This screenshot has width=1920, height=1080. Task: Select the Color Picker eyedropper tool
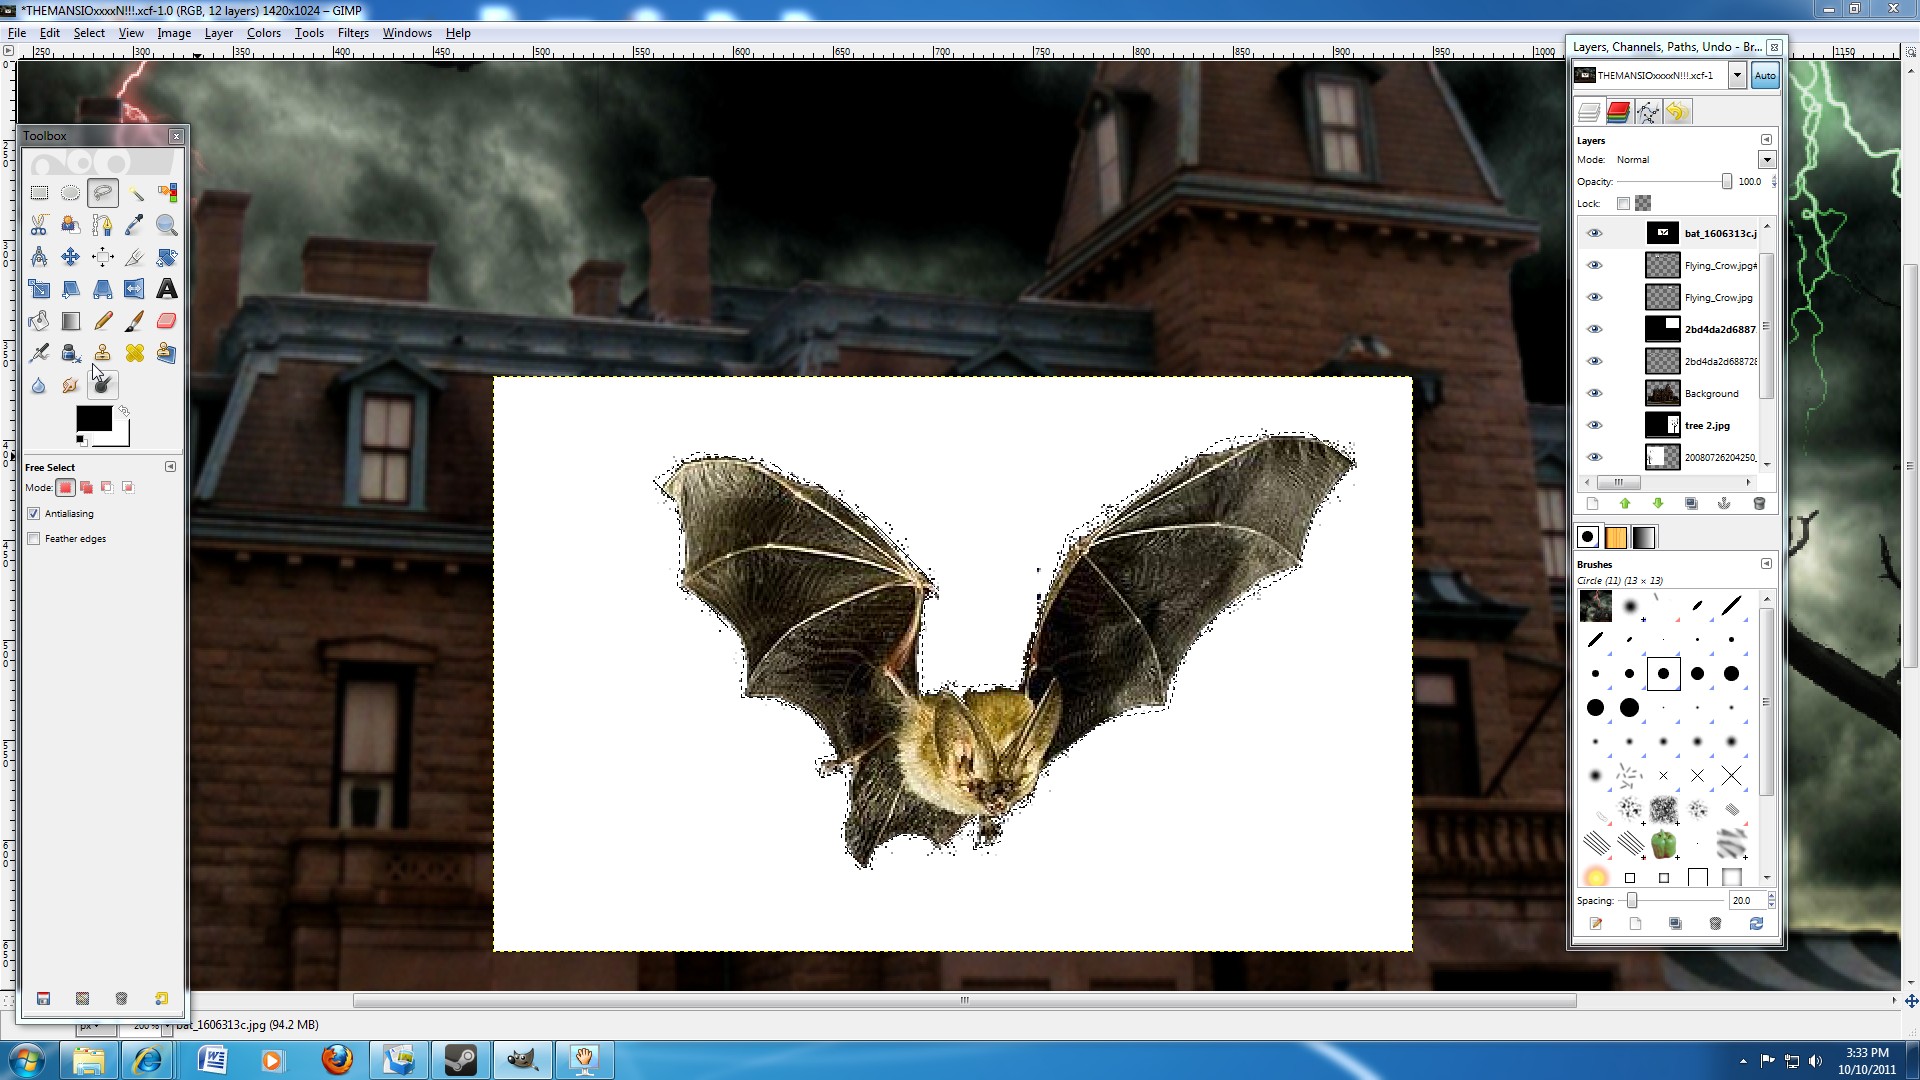click(x=135, y=225)
